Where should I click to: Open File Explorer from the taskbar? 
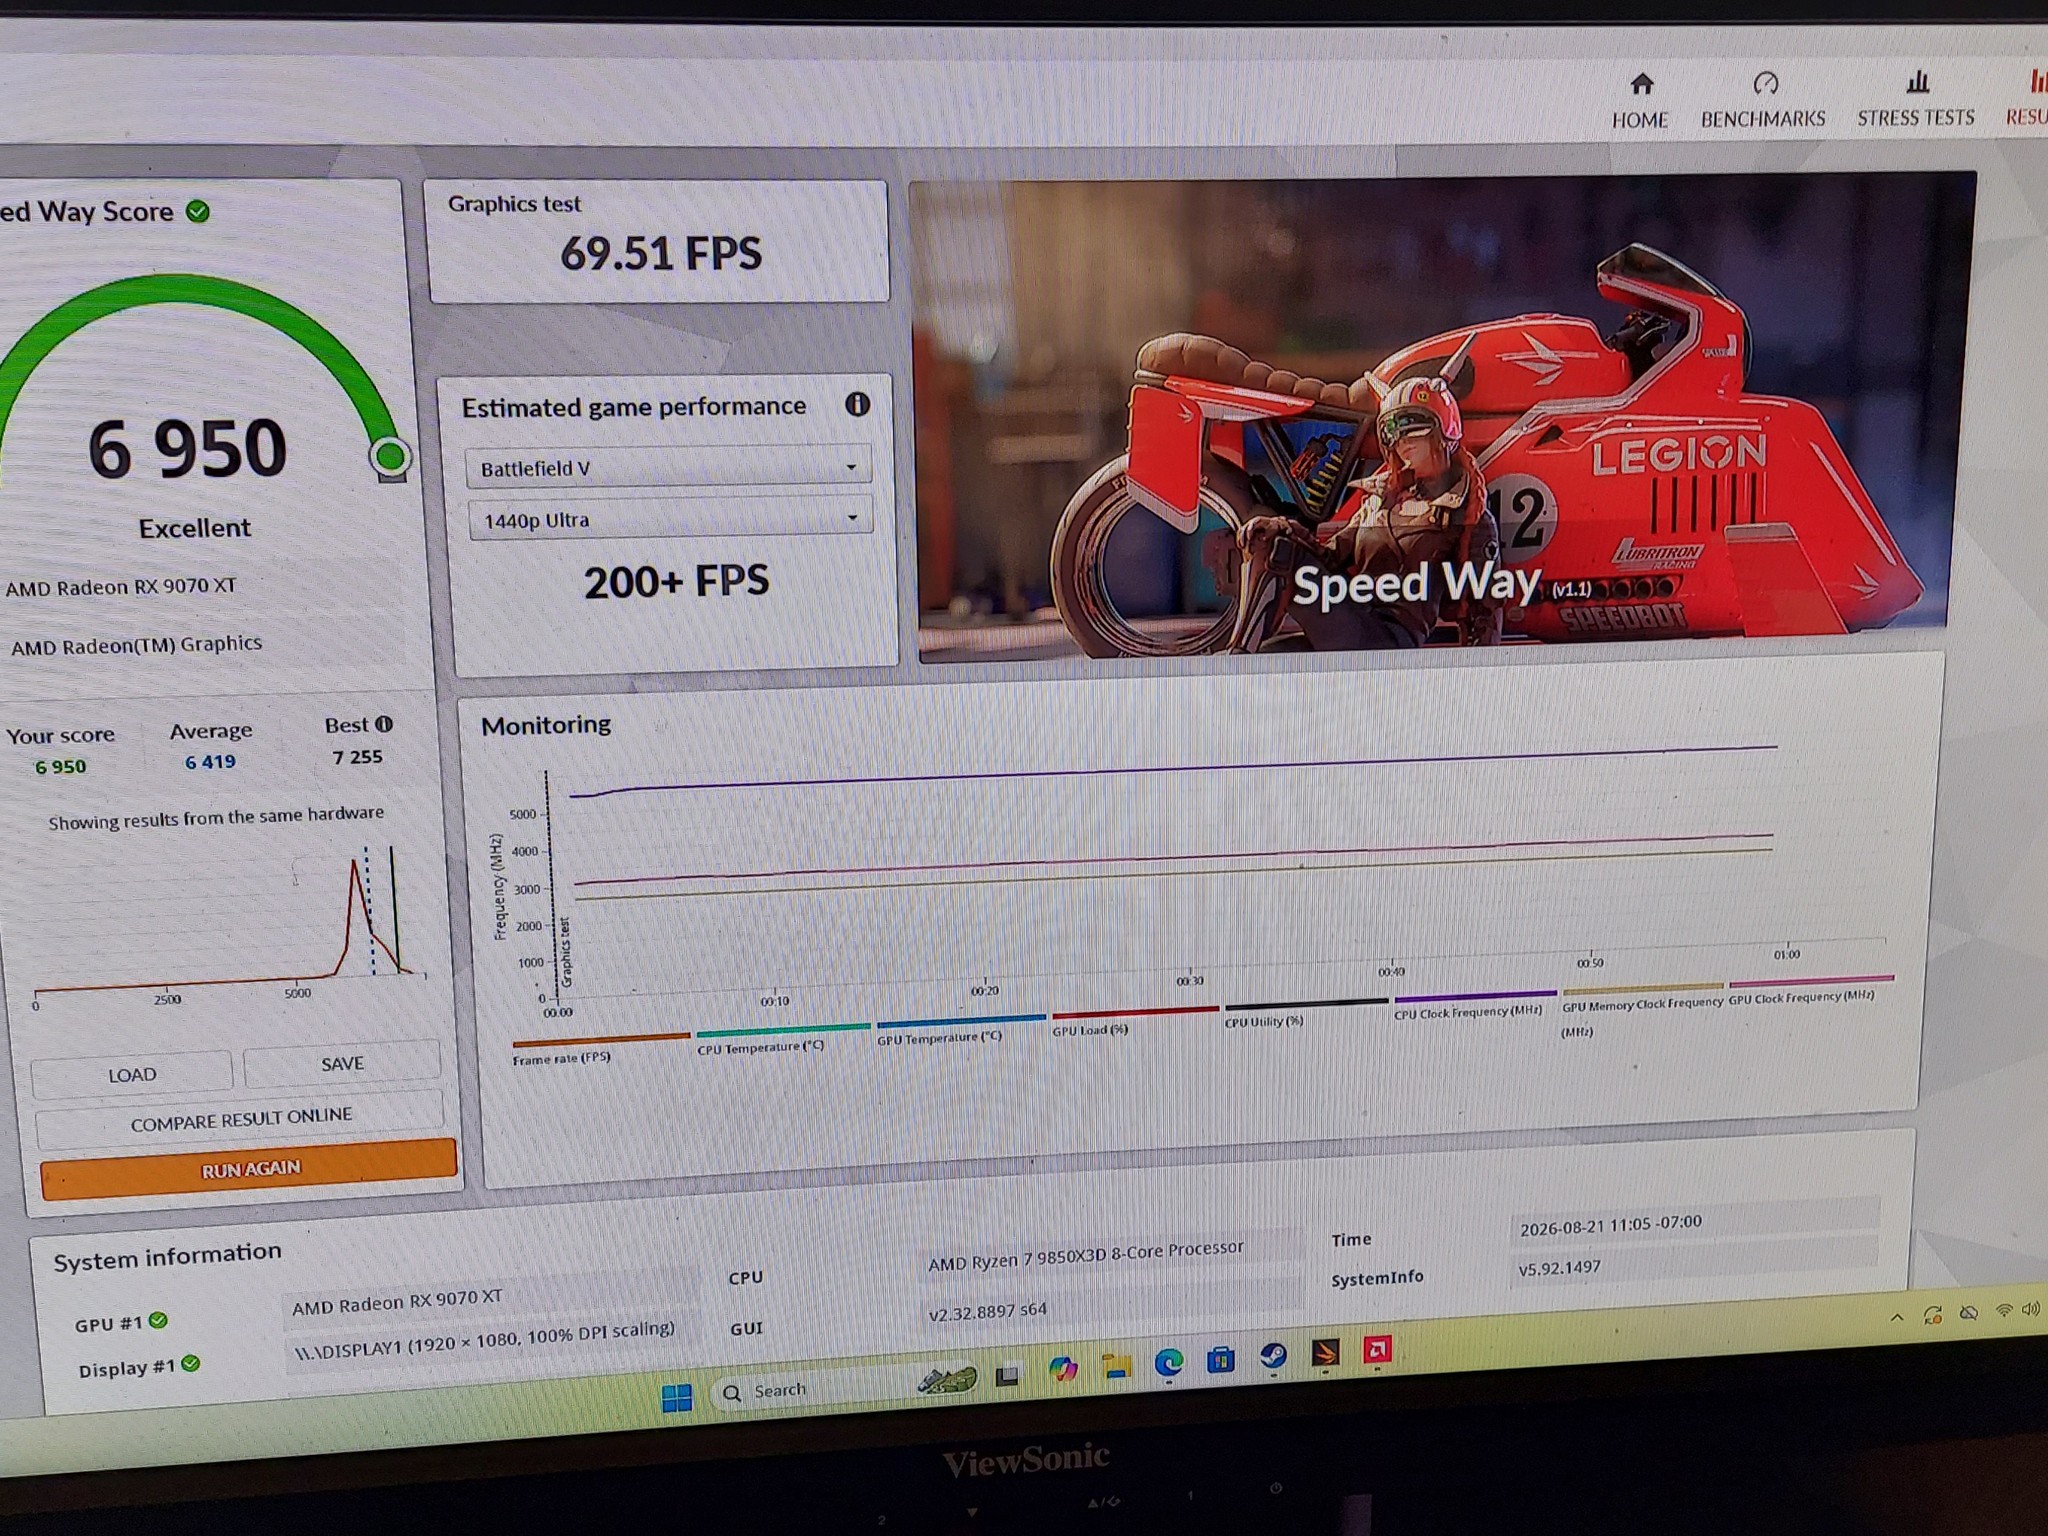pyautogui.click(x=1116, y=1365)
